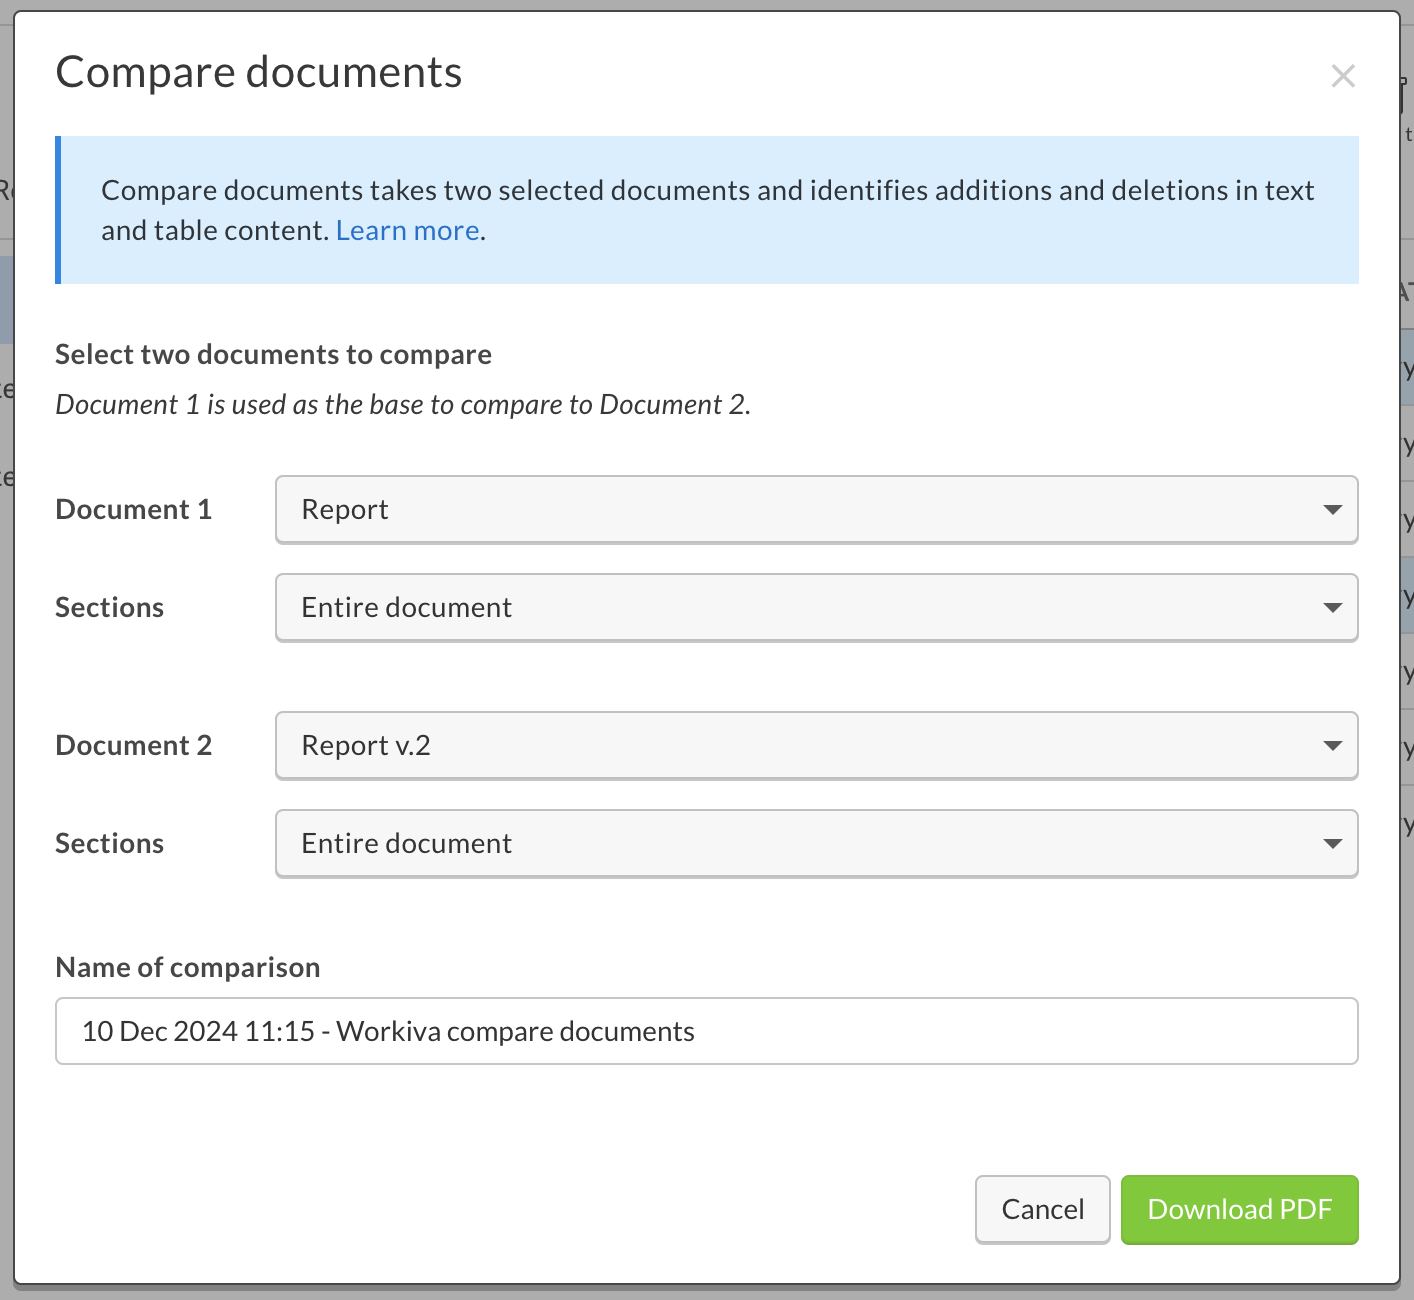Click the blue informational banner text
Viewport: 1414px width, 1300px height.
coord(707,210)
